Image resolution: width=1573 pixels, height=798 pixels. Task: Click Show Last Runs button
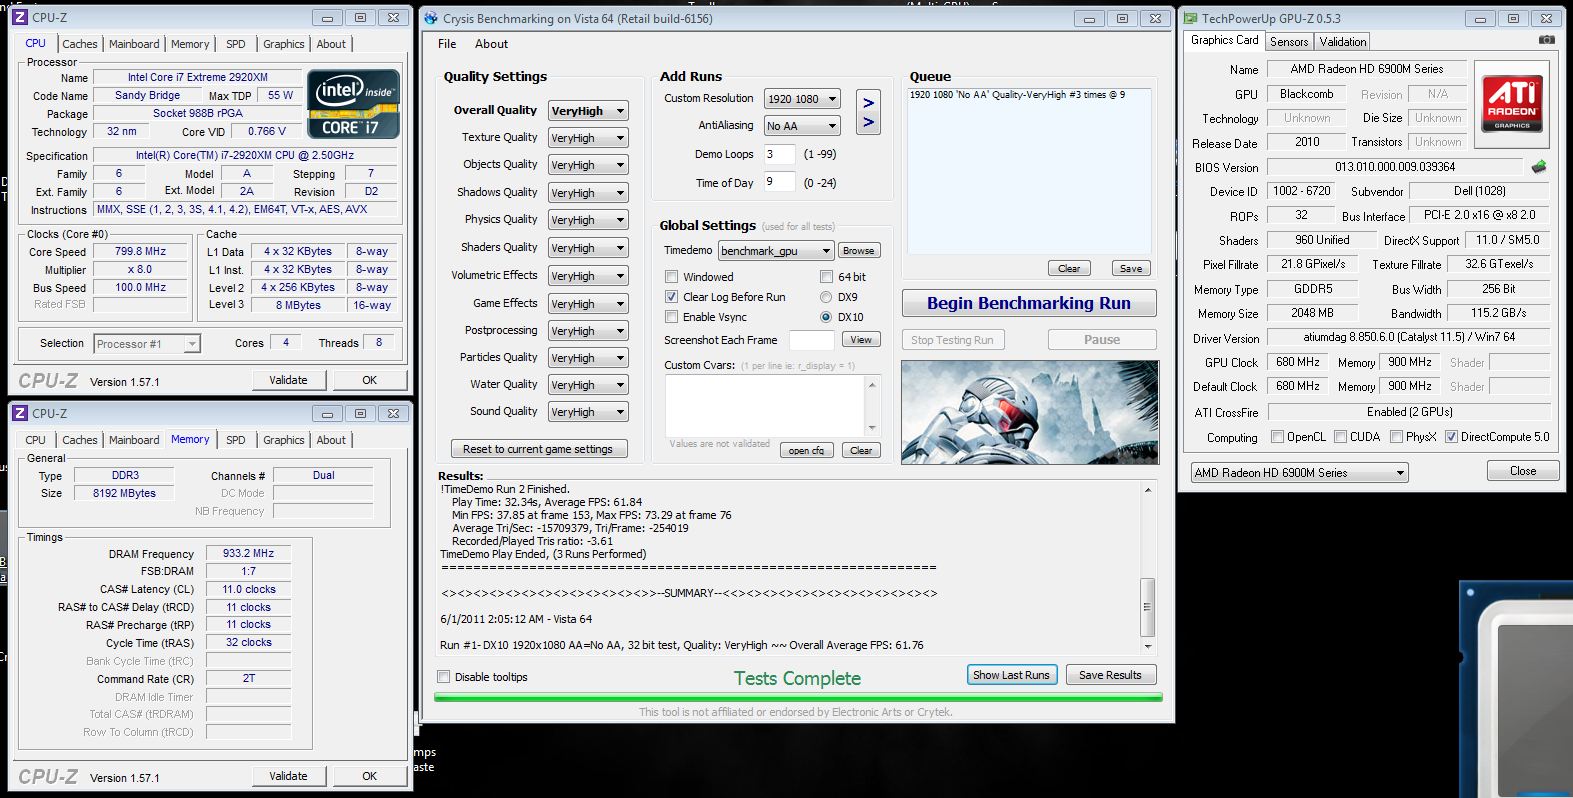[x=1011, y=675]
